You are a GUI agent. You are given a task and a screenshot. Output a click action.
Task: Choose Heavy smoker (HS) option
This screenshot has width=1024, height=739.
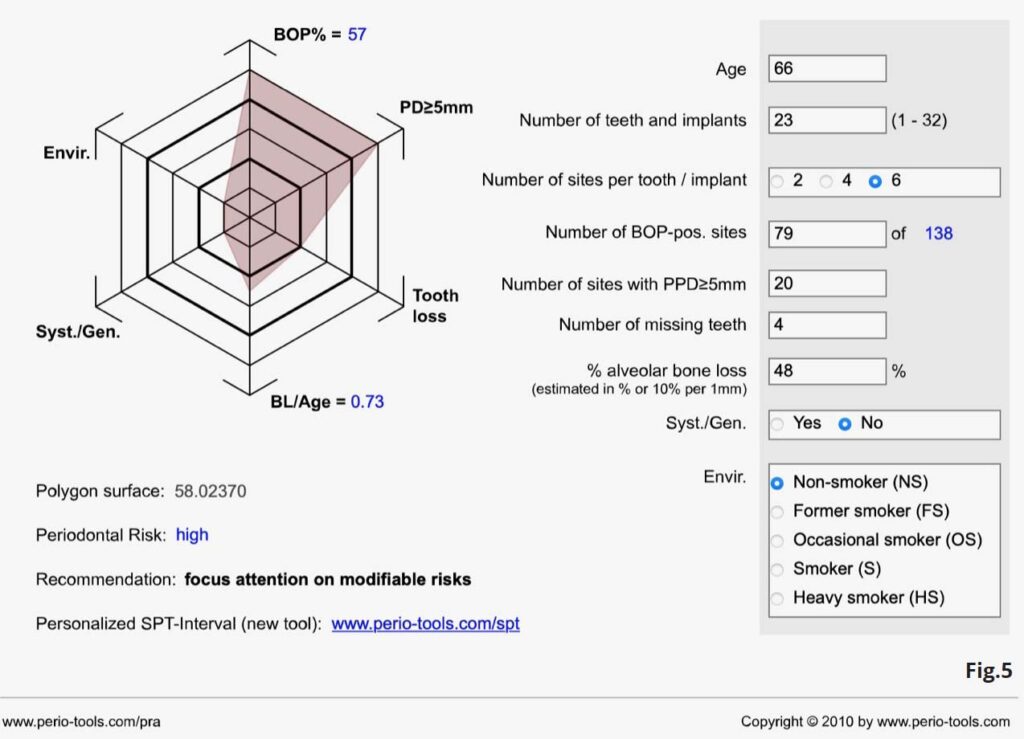777,598
